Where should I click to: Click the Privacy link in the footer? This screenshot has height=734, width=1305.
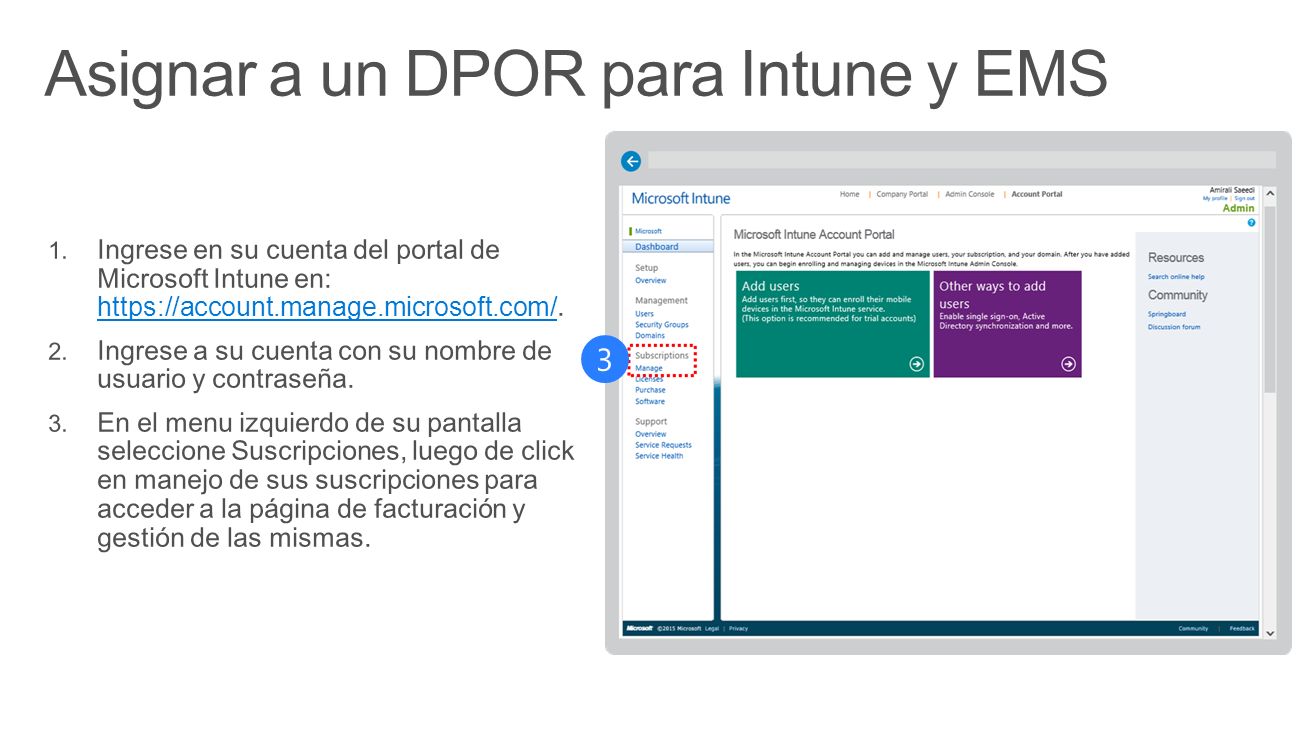click(x=738, y=628)
